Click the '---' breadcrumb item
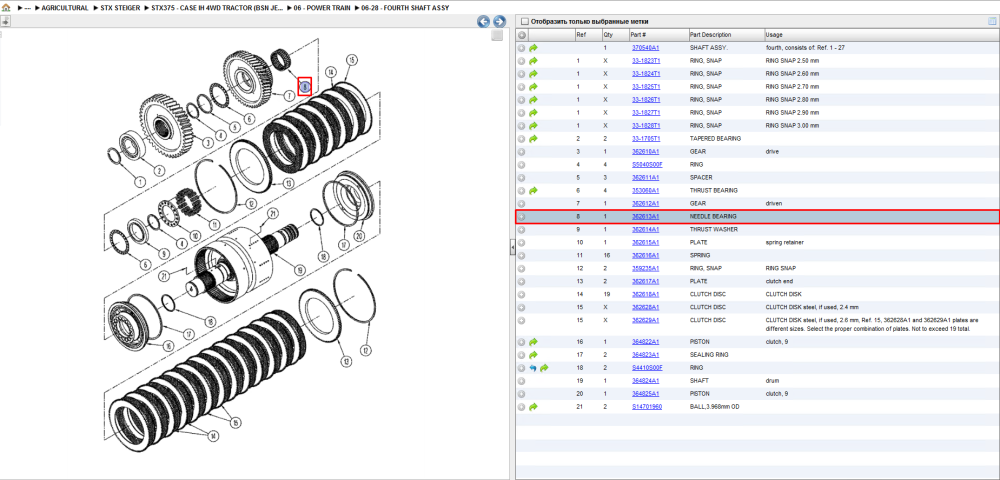1000x480 pixels. 27,8
